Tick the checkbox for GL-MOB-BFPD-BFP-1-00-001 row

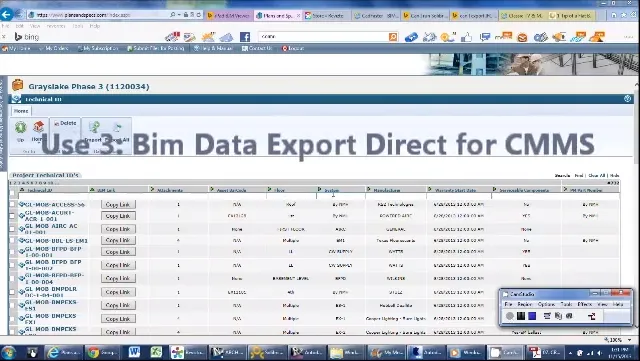point(12,252)
